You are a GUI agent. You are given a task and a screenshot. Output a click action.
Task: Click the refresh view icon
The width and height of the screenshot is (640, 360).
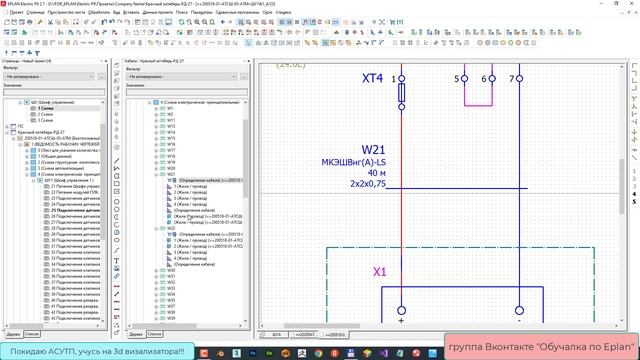(182, 22)
